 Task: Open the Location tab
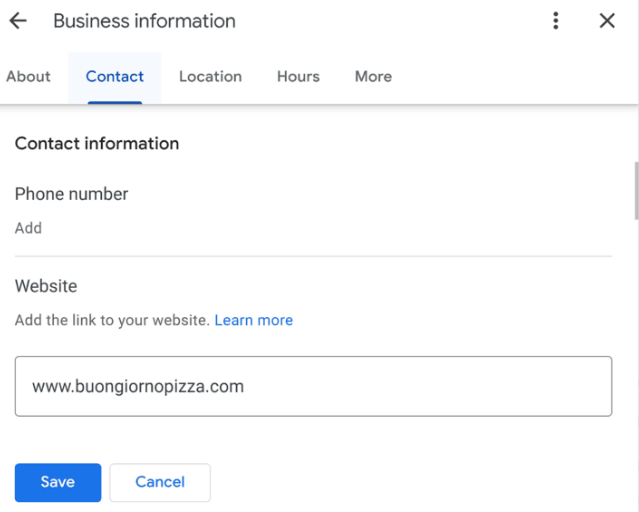(210, 76)
